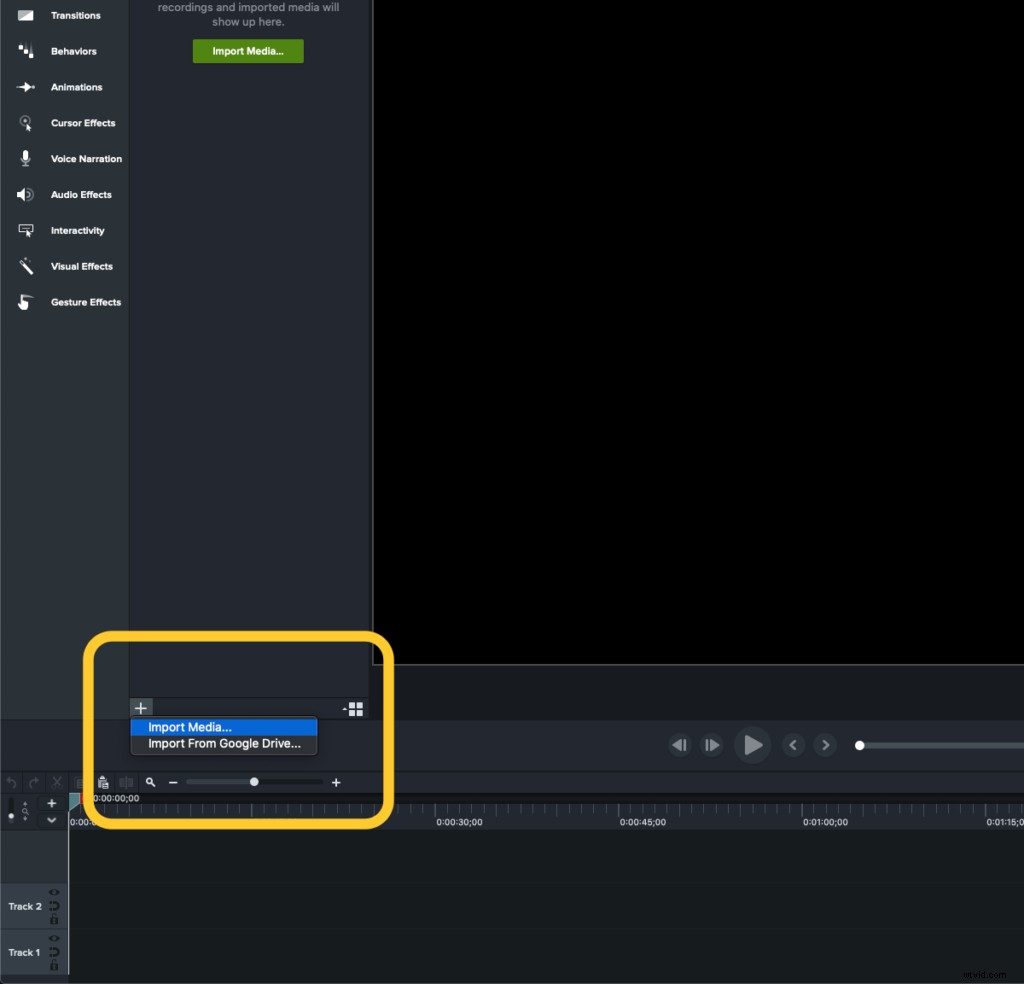Open the add media plus dropdown
The width and height of the screenshot is (1024, 984).
pyautogui.click(x=140, y=708)
